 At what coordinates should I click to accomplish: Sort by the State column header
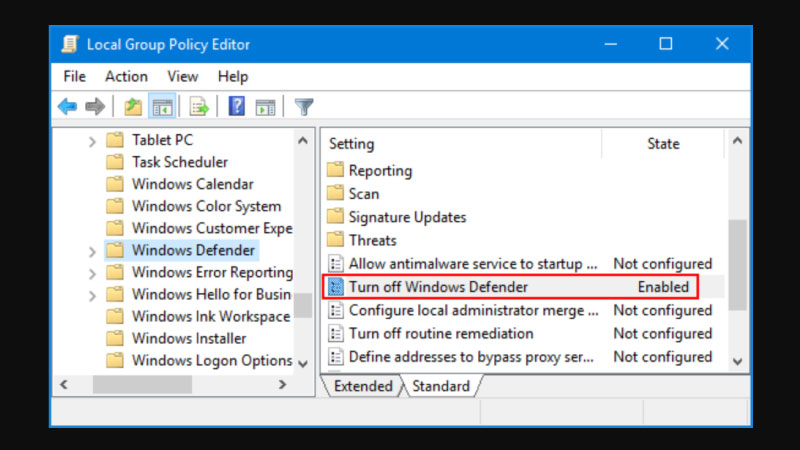[x=663, y=144]
